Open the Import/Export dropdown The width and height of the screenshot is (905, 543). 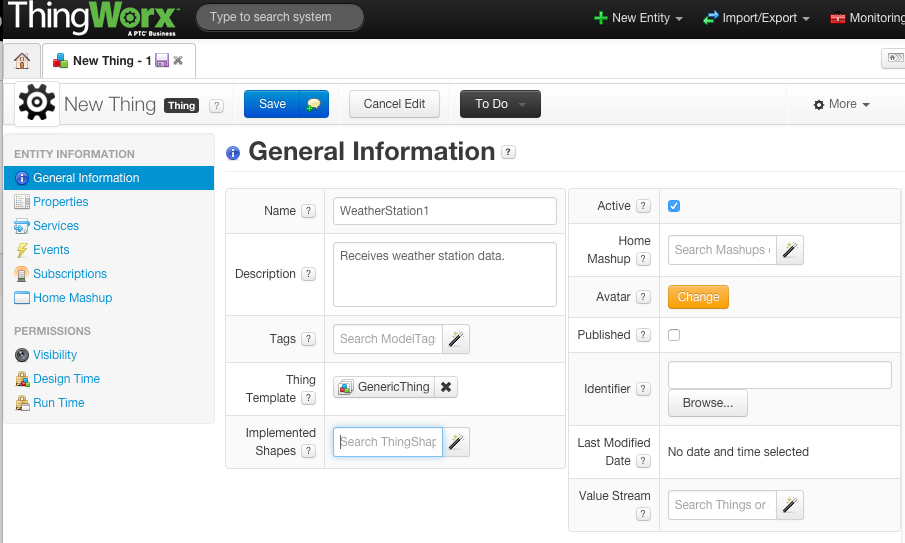[757, 18]
